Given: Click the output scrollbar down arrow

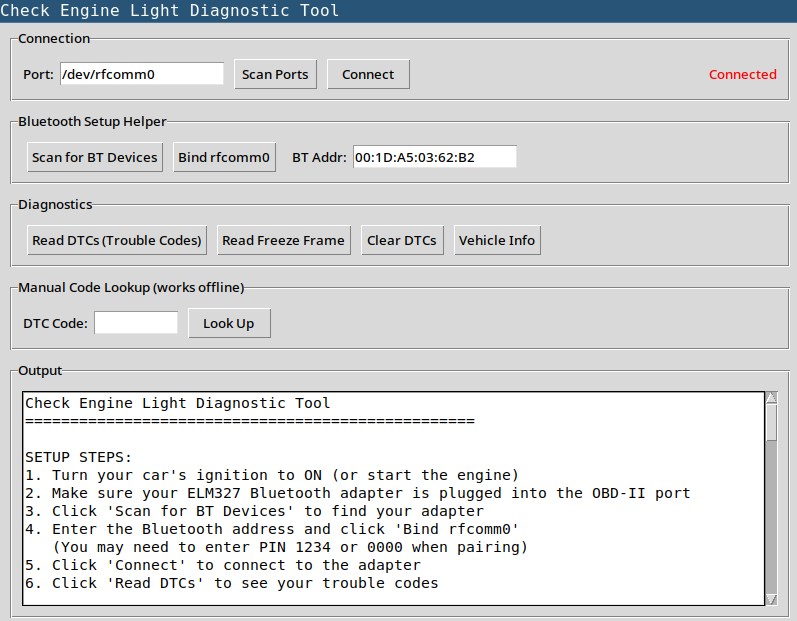Looking at the screenshot, I should click(x=771, y=599).
